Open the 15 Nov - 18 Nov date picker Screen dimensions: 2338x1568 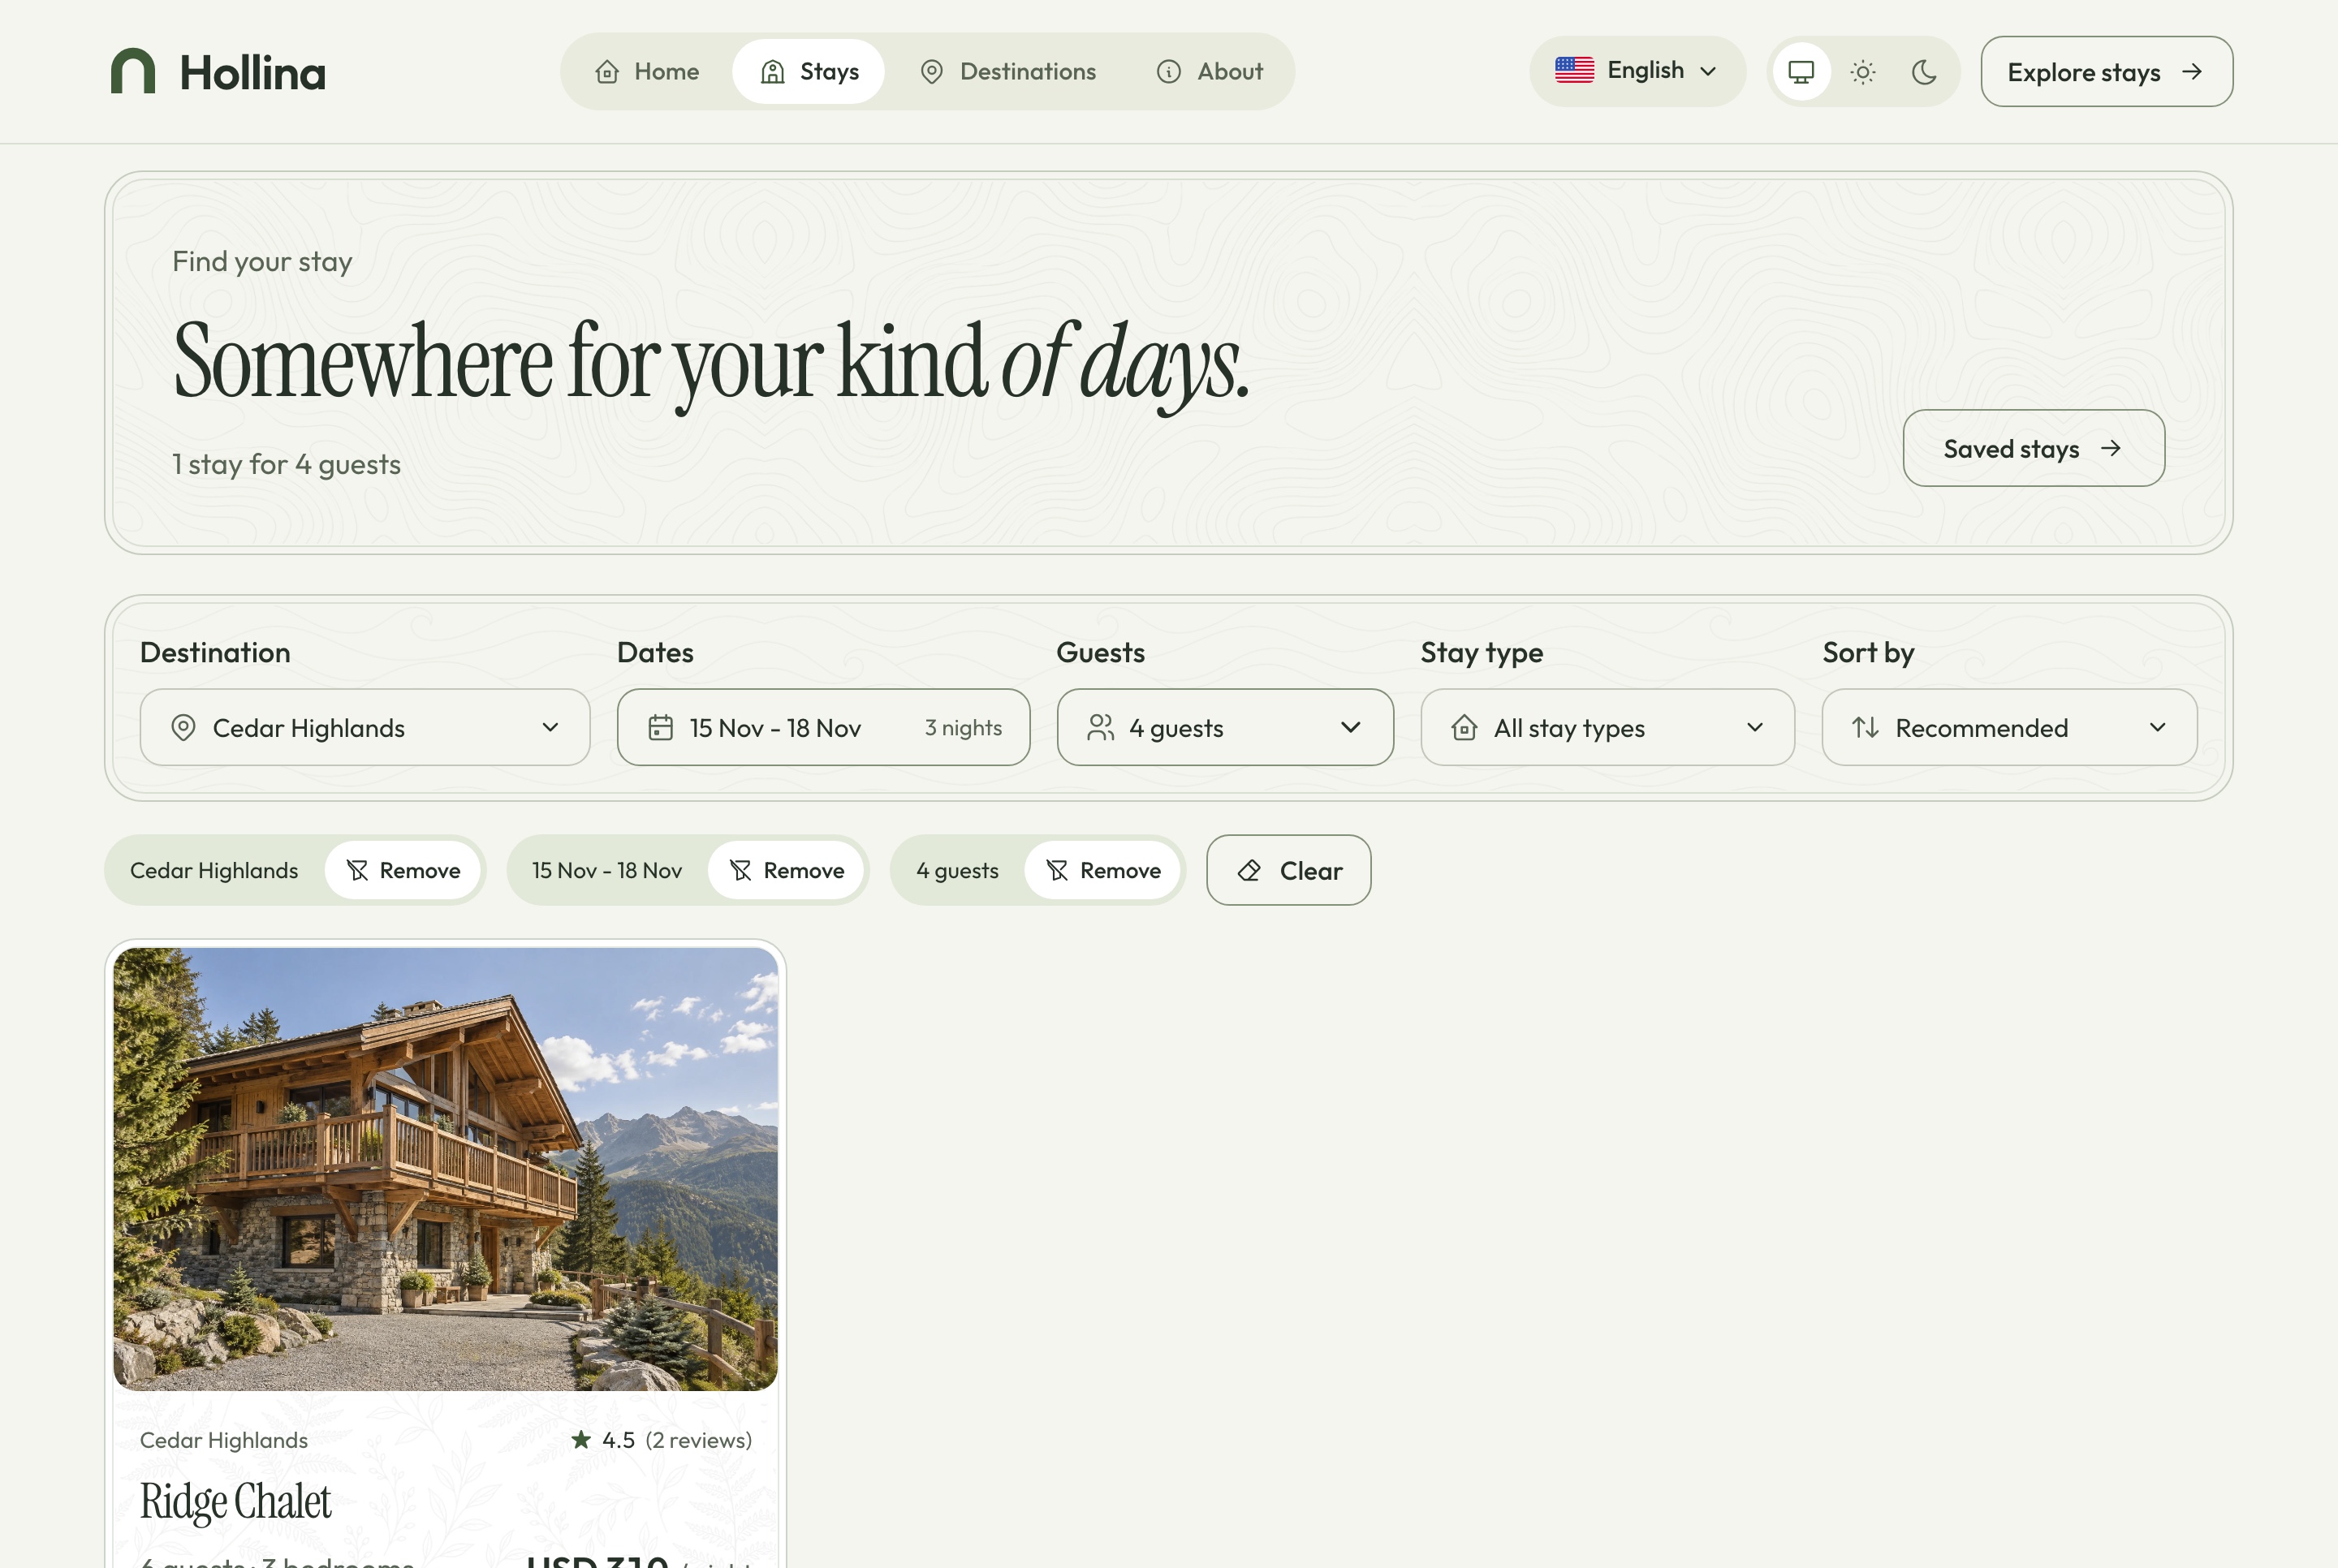point(823,727)
